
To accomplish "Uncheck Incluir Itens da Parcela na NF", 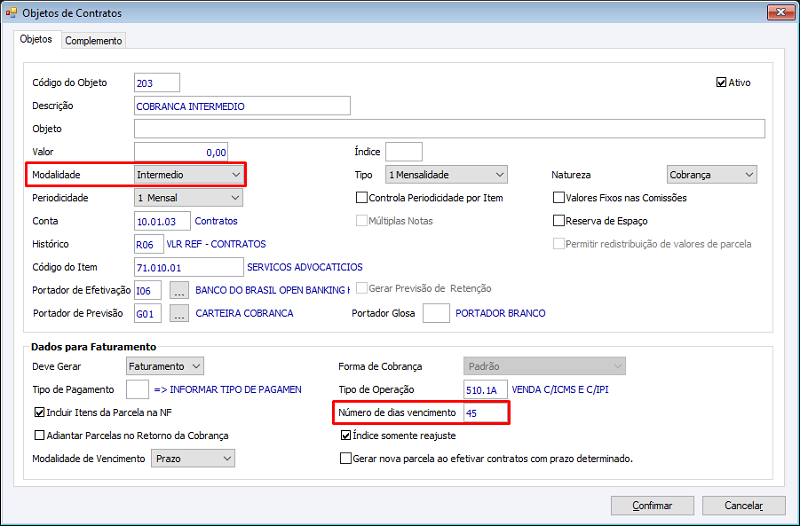I will (39, 412).
